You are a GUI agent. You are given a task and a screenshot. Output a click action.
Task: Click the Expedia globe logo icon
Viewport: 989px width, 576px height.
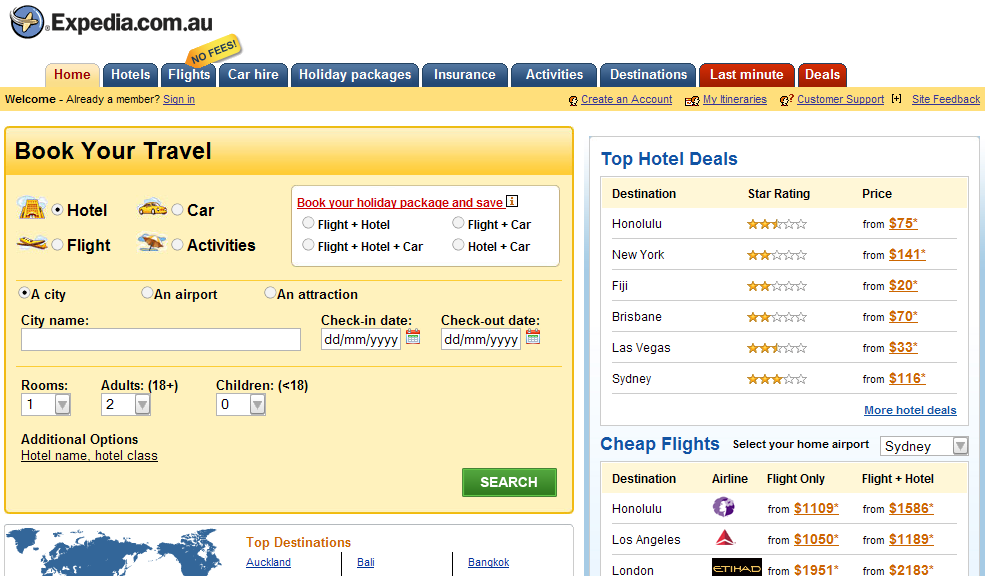click(27, 22)
